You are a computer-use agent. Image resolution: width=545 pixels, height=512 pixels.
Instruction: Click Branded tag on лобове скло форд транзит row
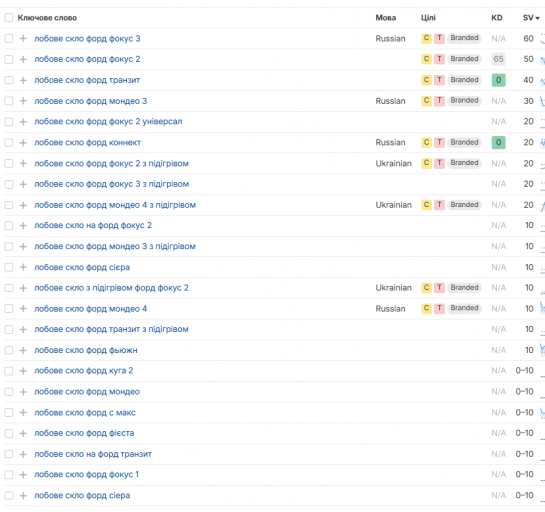[464, 80]
